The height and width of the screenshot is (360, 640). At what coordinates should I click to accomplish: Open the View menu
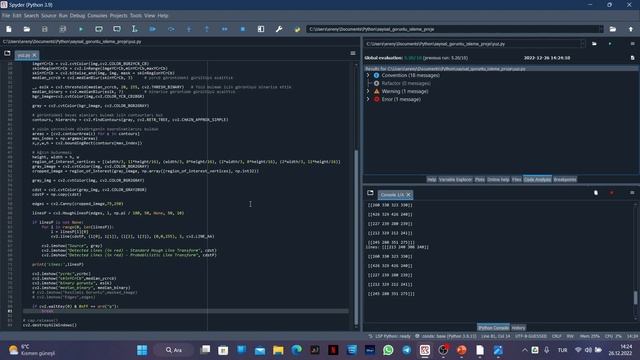pyautogui.click(x=149, y=16)
